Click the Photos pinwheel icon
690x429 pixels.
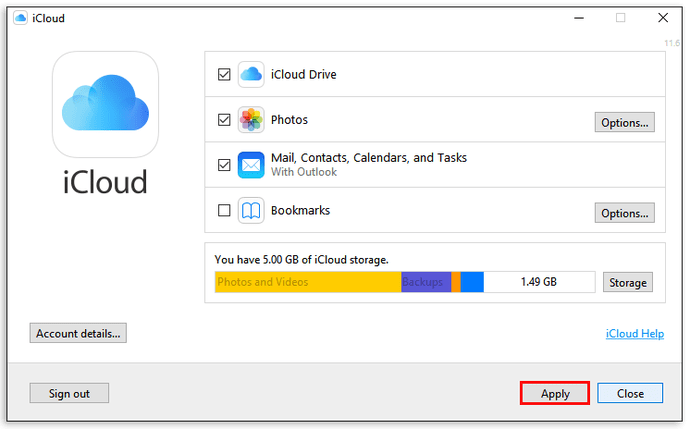251,120
